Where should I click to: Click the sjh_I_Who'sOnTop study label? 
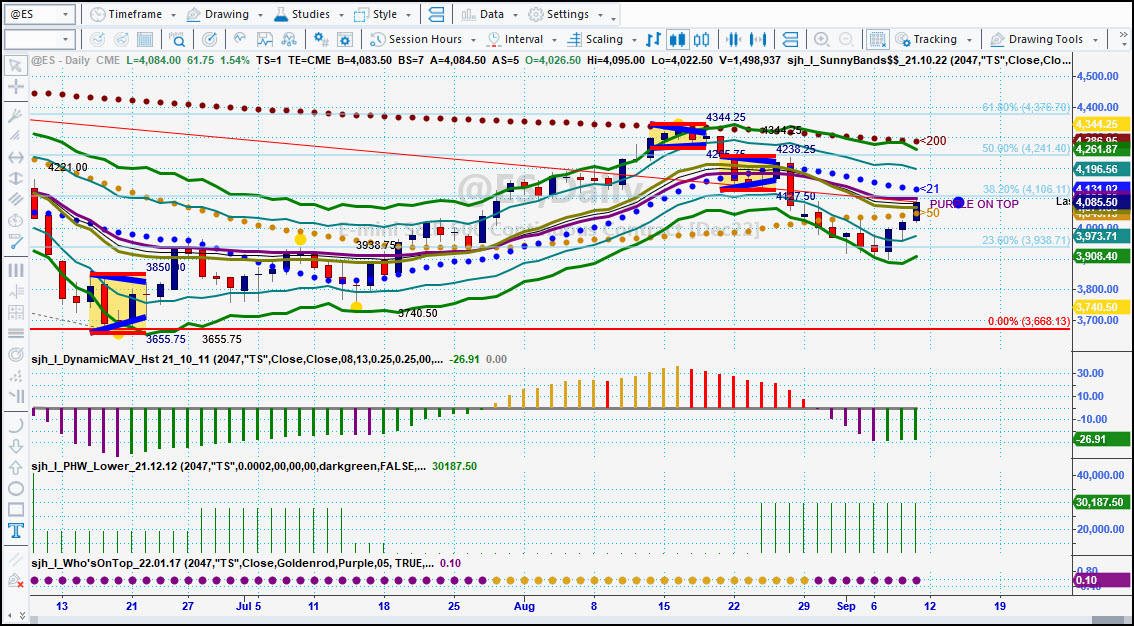coord(233,563)
